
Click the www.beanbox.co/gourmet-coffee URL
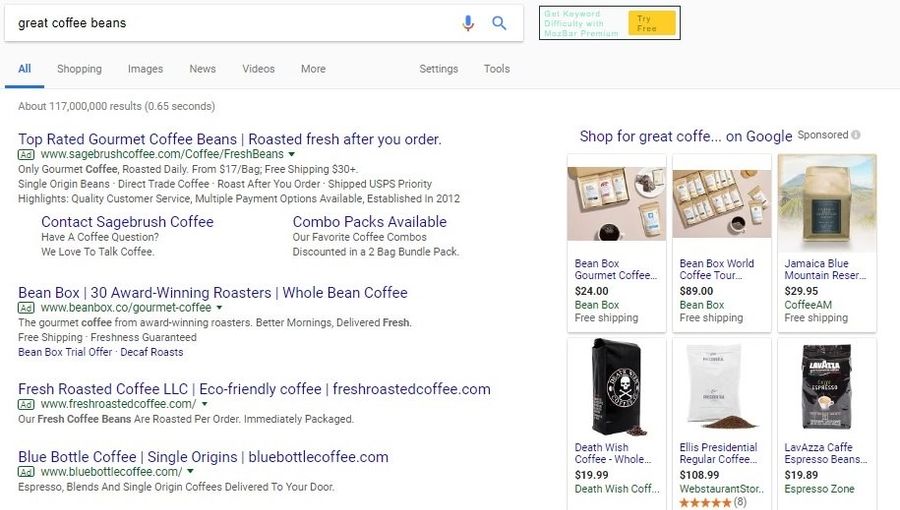126,308
